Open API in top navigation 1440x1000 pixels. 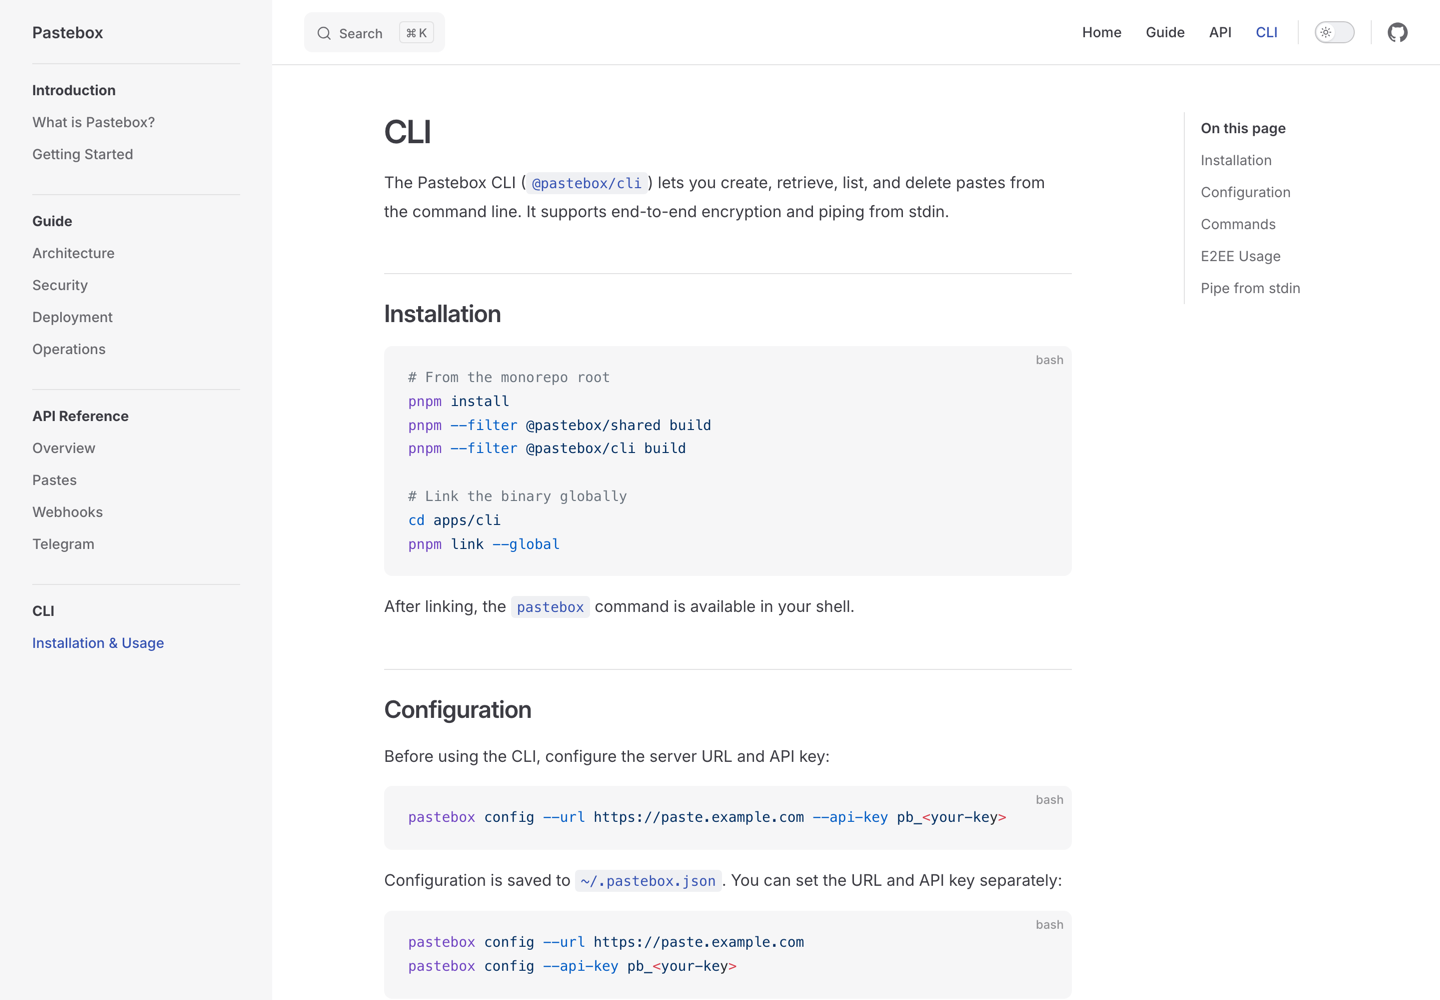pos(1220,32)
